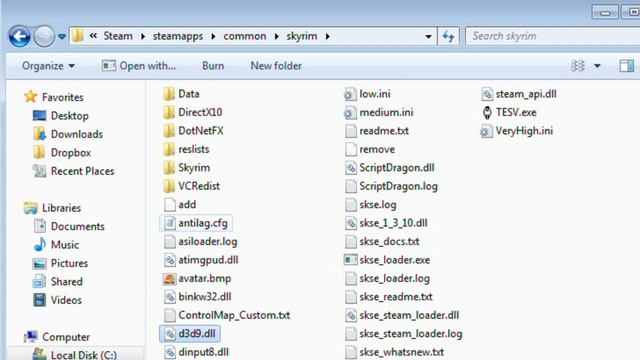
Task: Toggle the preview pane button
Action: point(627,66)
